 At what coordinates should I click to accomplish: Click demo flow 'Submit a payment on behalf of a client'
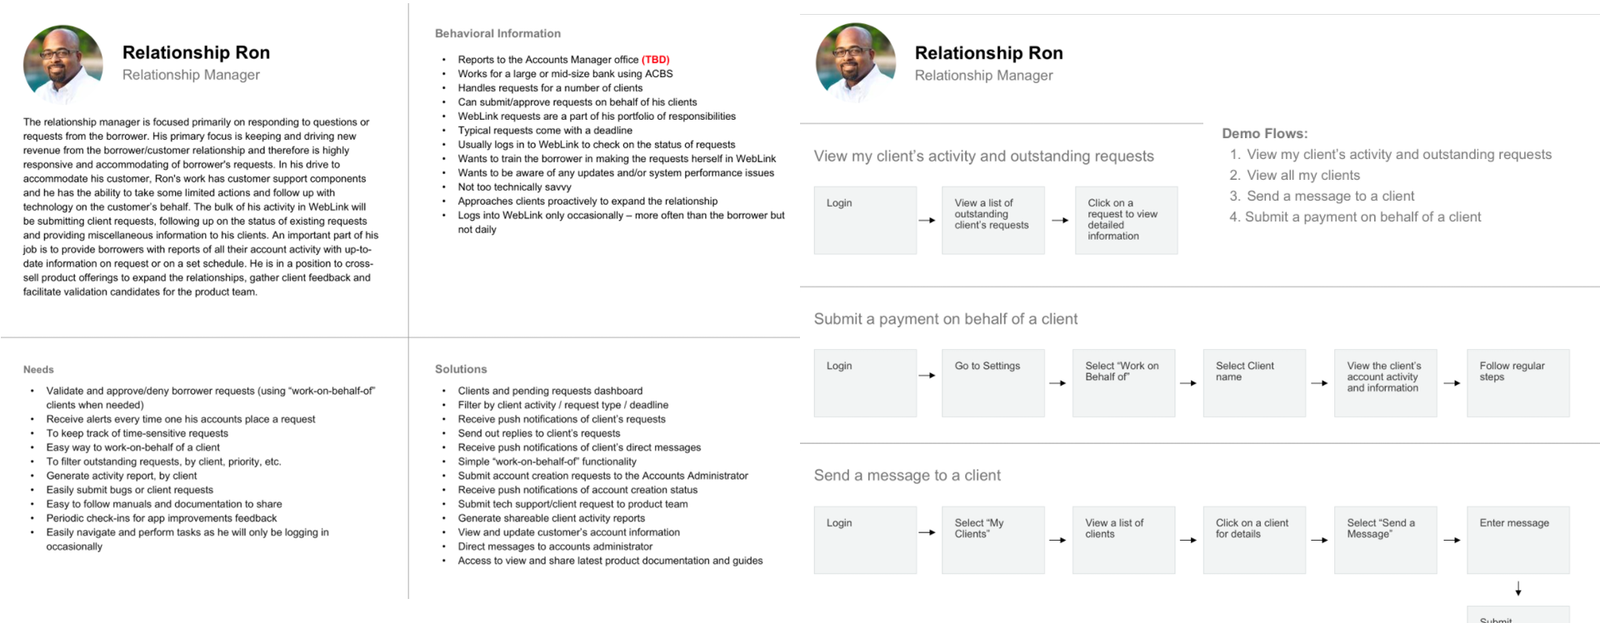[1363, 217]
